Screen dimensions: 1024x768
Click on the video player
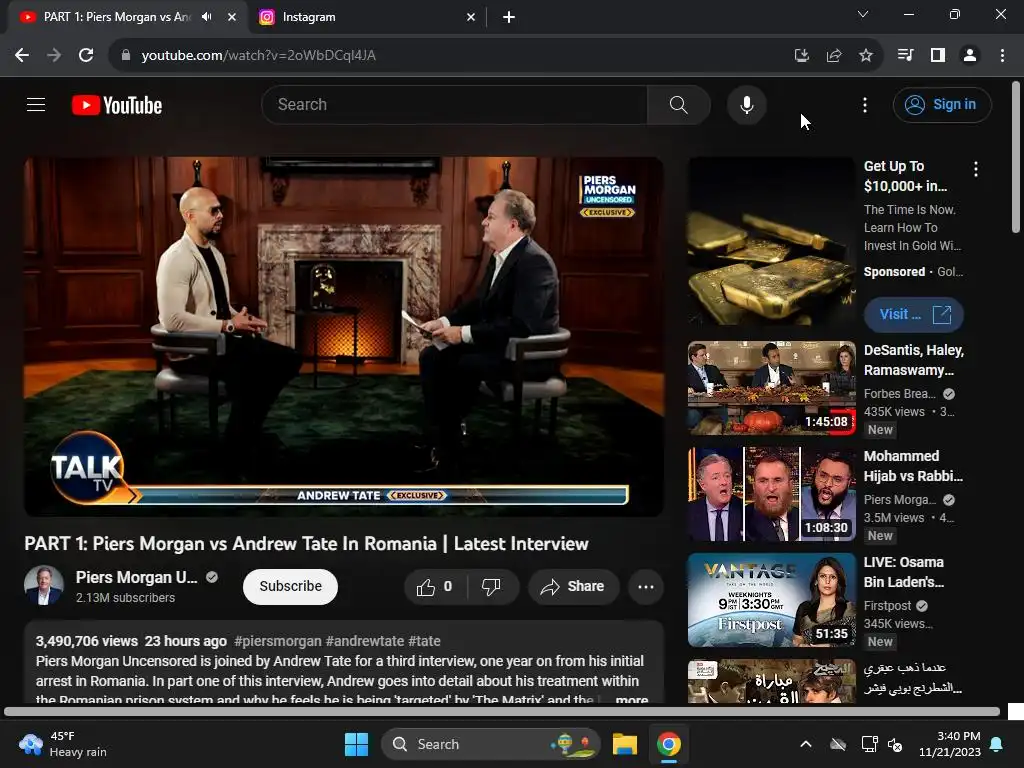344,336
